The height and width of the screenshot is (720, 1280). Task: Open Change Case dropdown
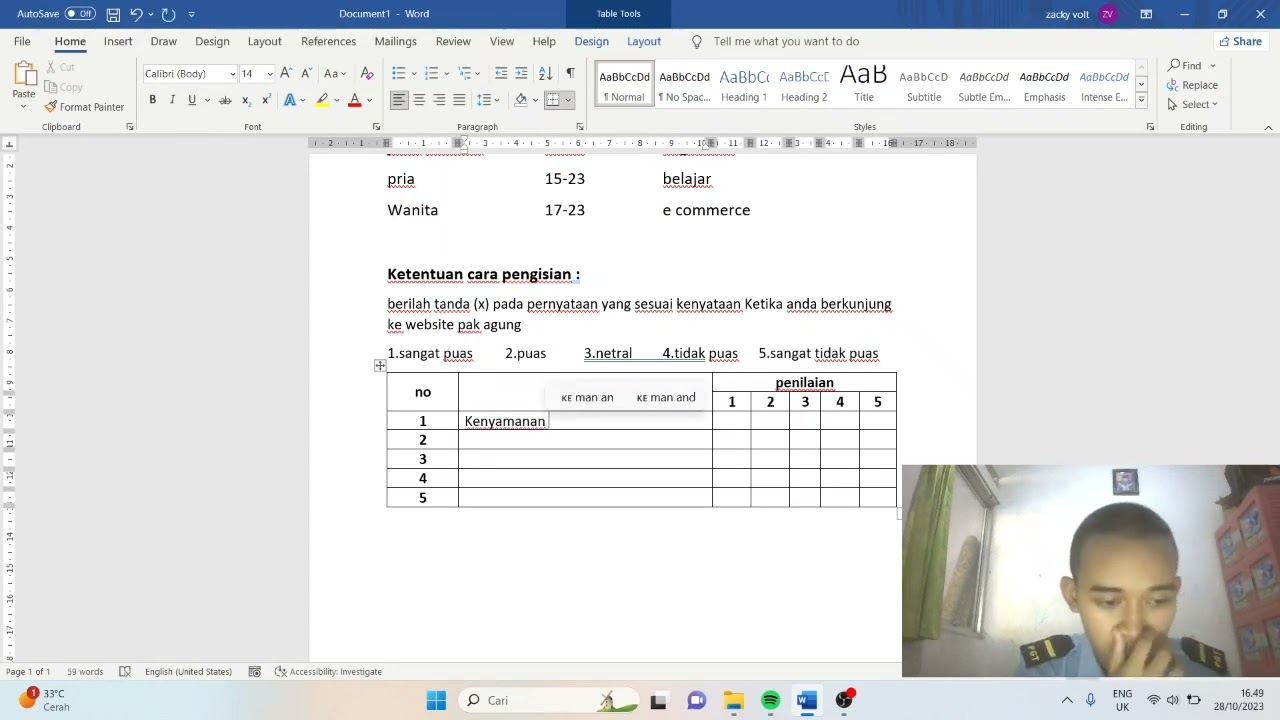[335, 73]
